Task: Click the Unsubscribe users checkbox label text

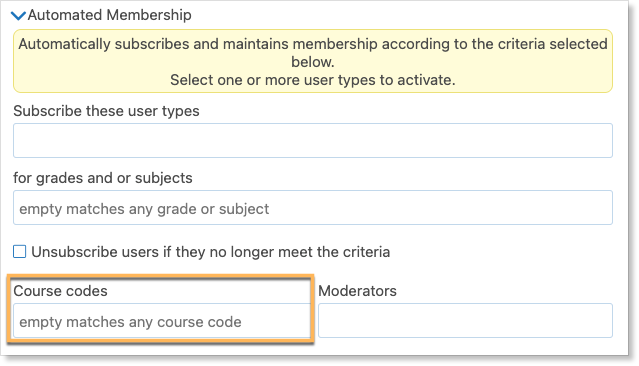Action: tap(211, 252)
